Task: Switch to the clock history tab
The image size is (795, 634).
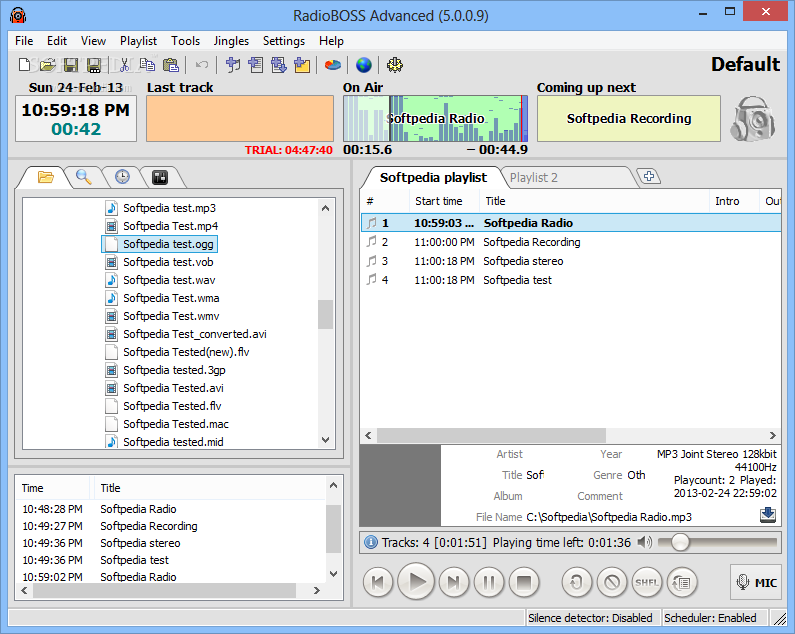Action: 122,177
